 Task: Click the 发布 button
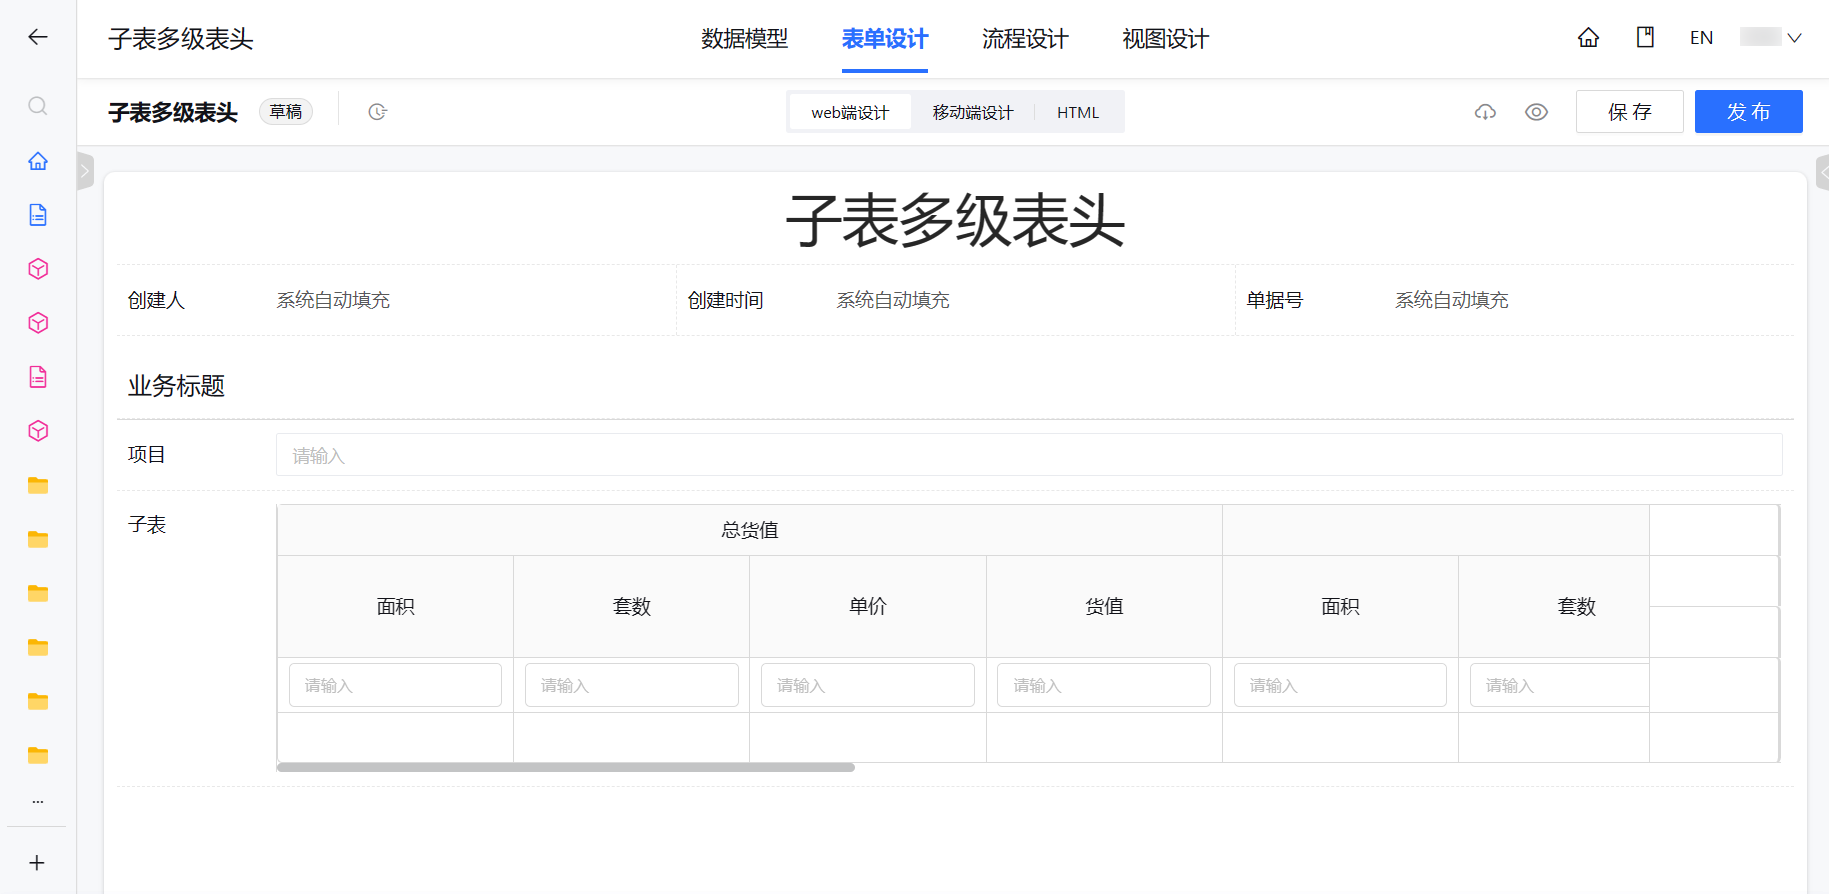(x=1749, y=112)
